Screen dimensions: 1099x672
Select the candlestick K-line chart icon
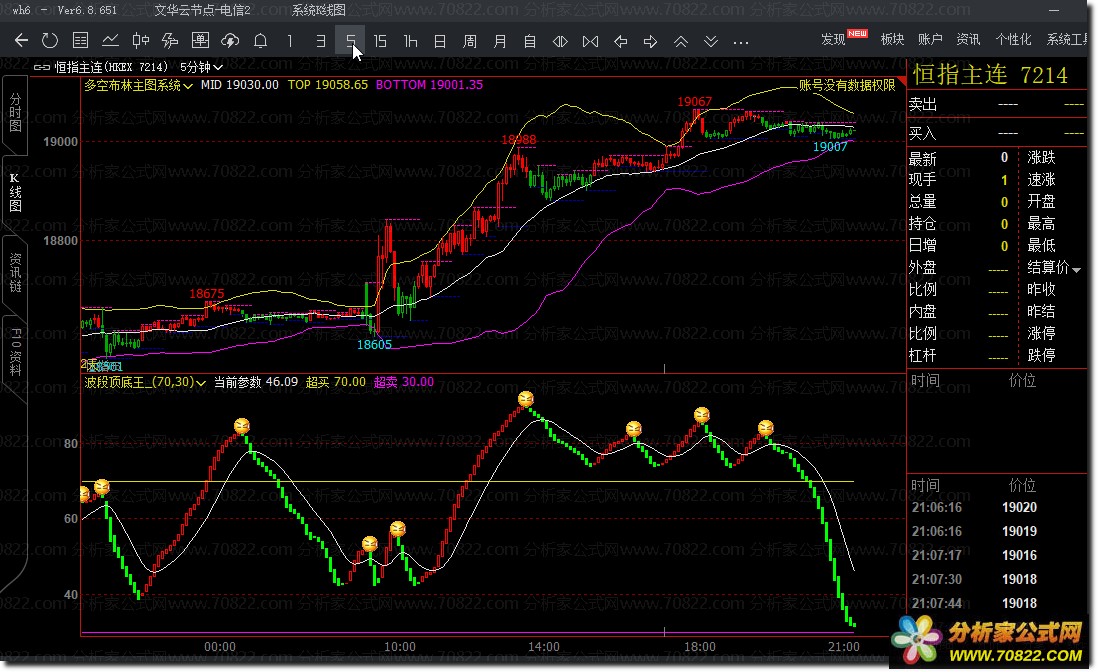coord(140,41)
